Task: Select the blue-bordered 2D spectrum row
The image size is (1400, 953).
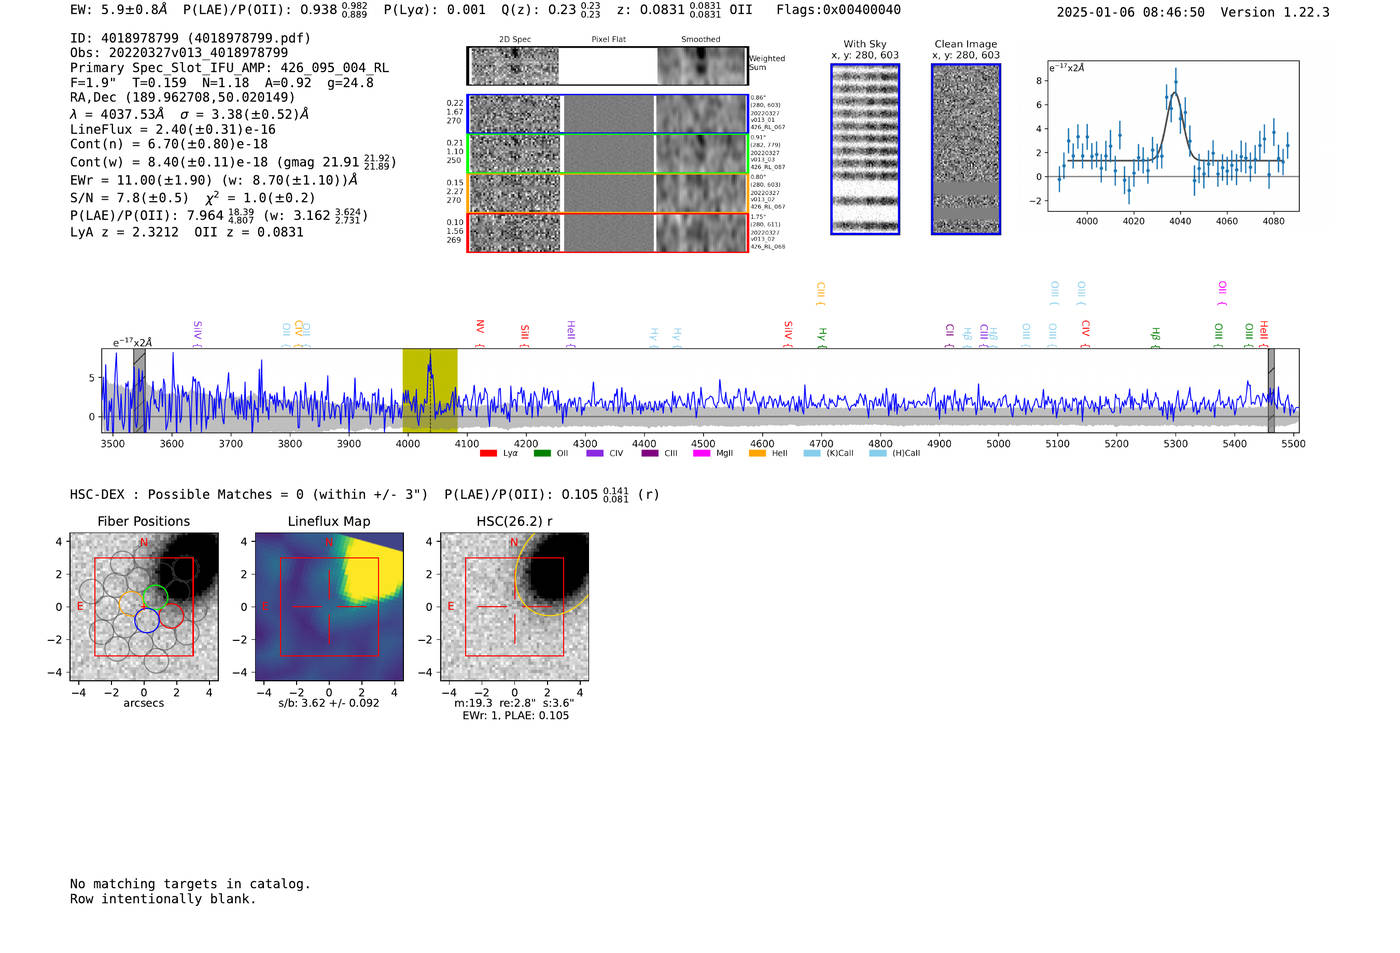Action: tap(608, 114)
